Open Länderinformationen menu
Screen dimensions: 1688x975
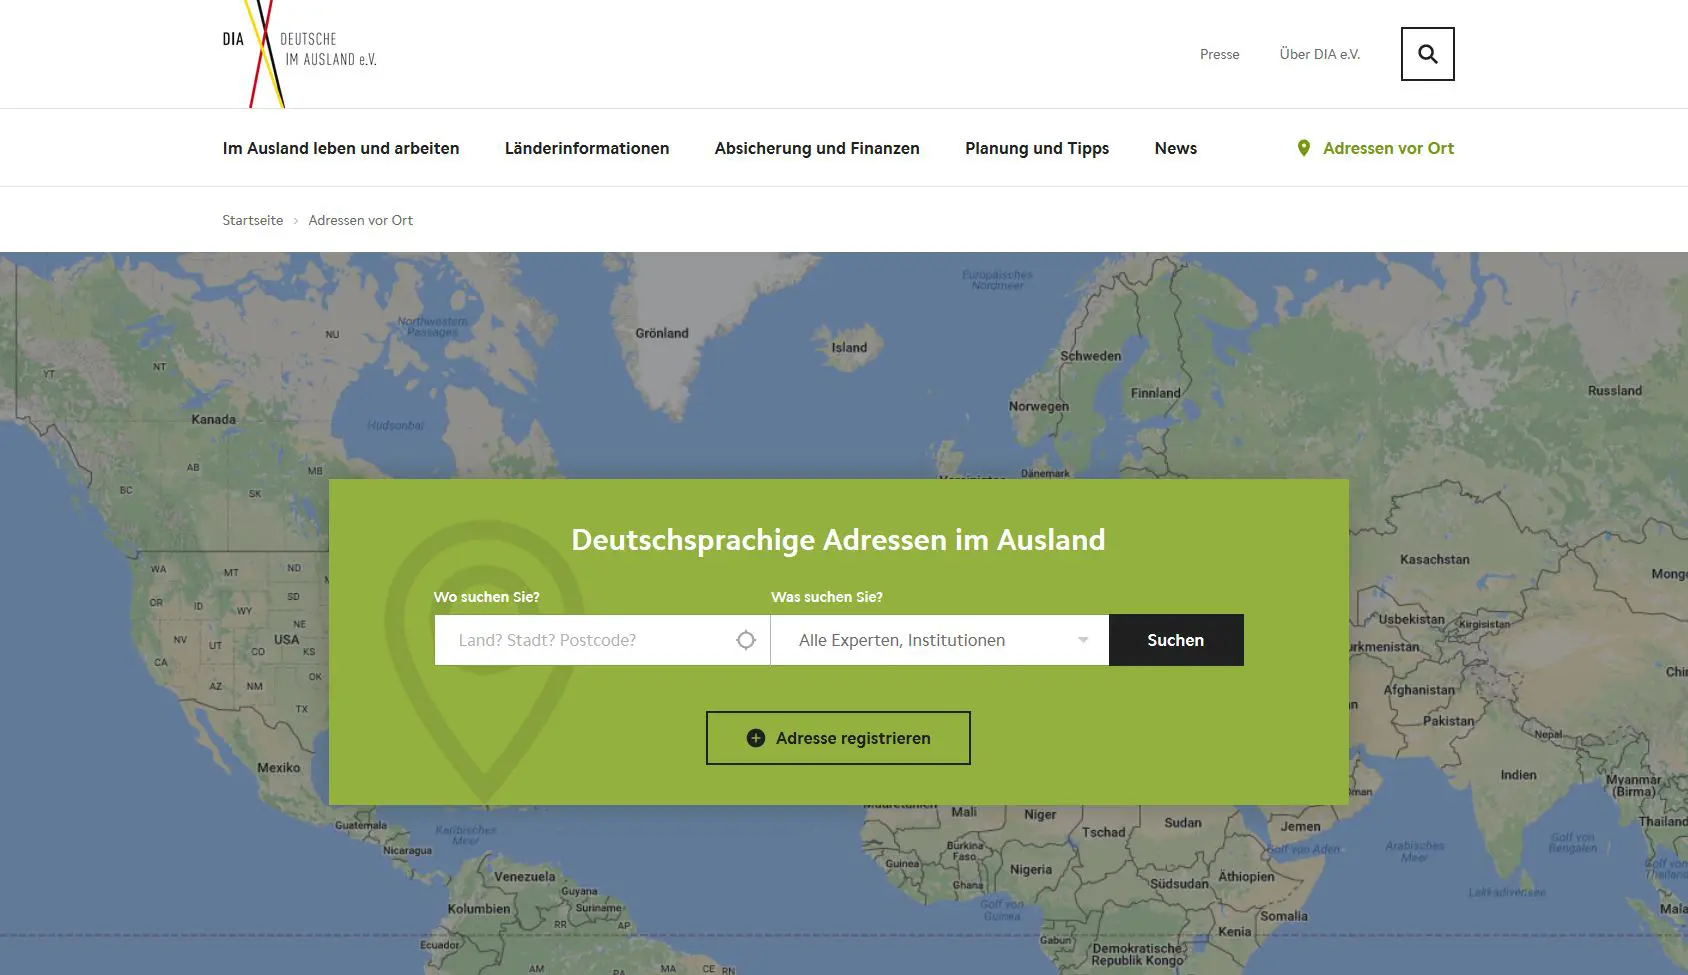pos(587,148)
